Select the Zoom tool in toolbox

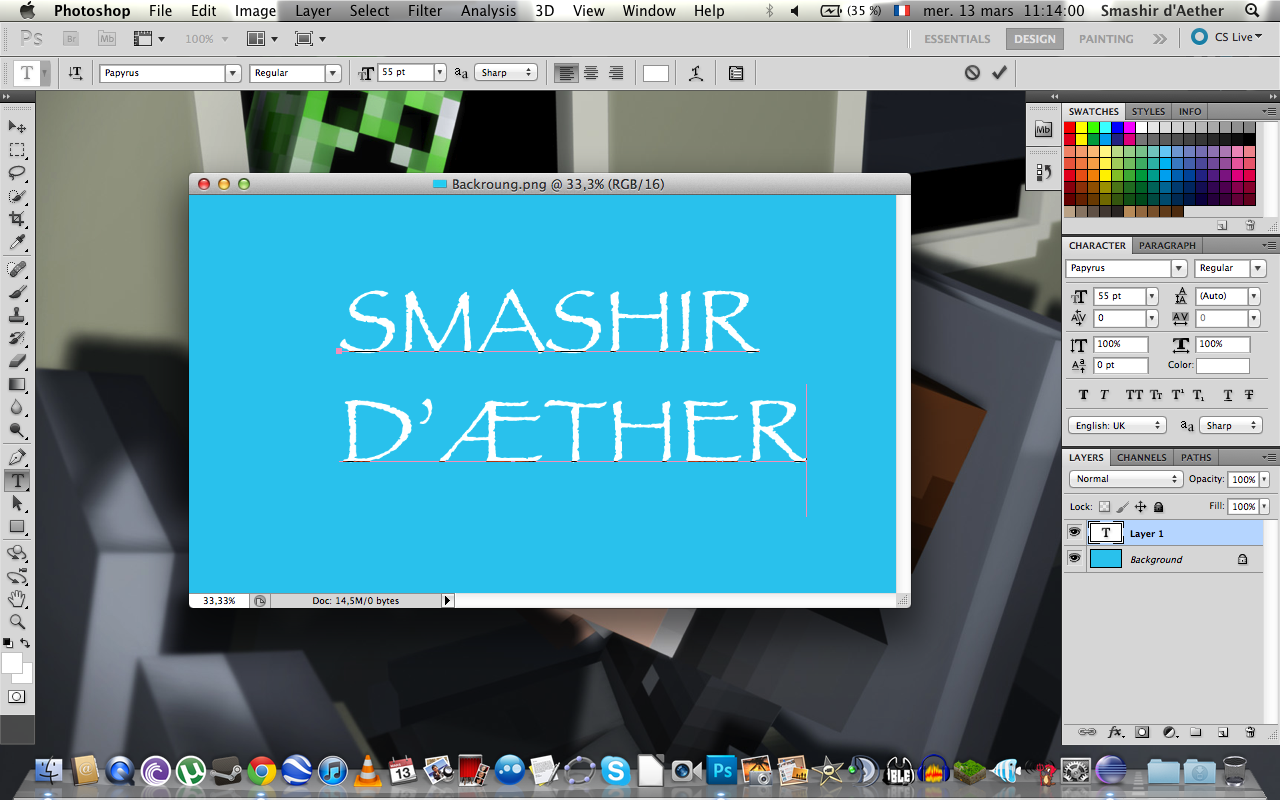(17, 621)
